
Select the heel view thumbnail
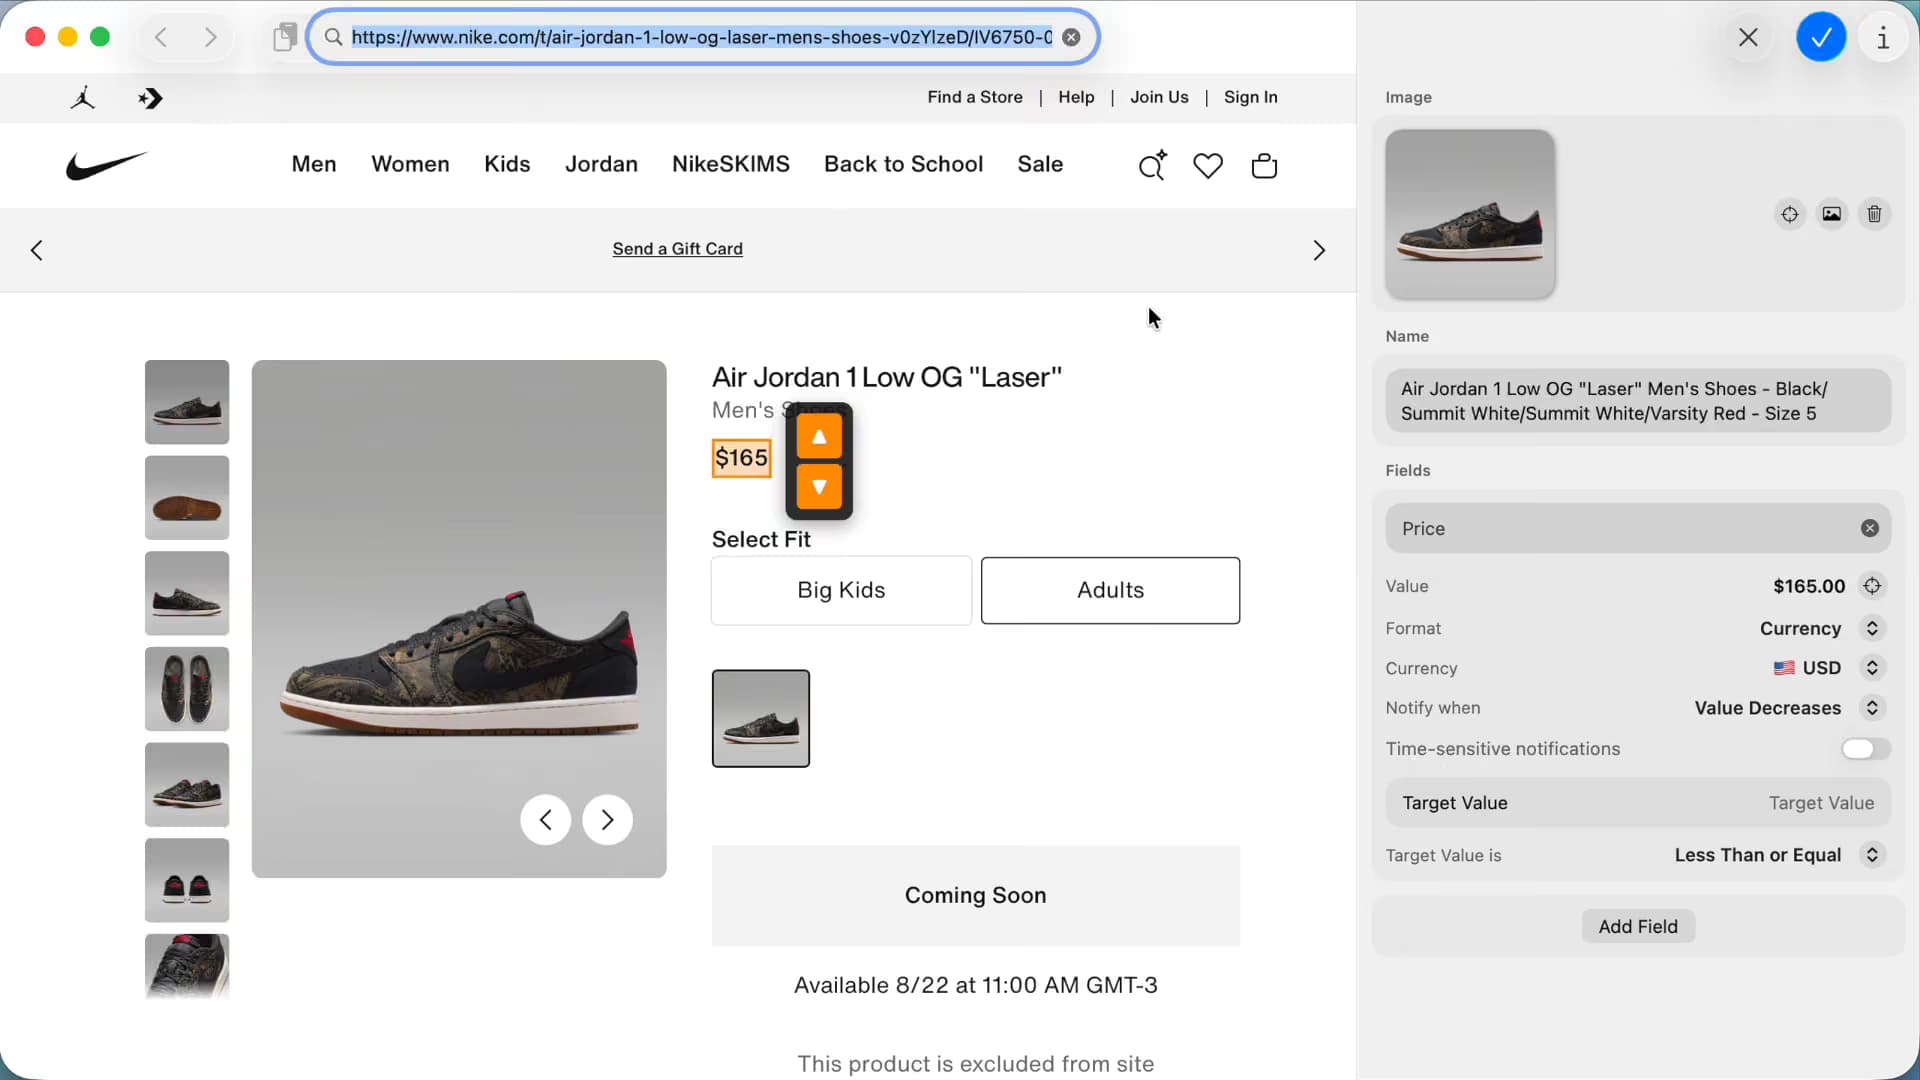click(x=187, y=880)
